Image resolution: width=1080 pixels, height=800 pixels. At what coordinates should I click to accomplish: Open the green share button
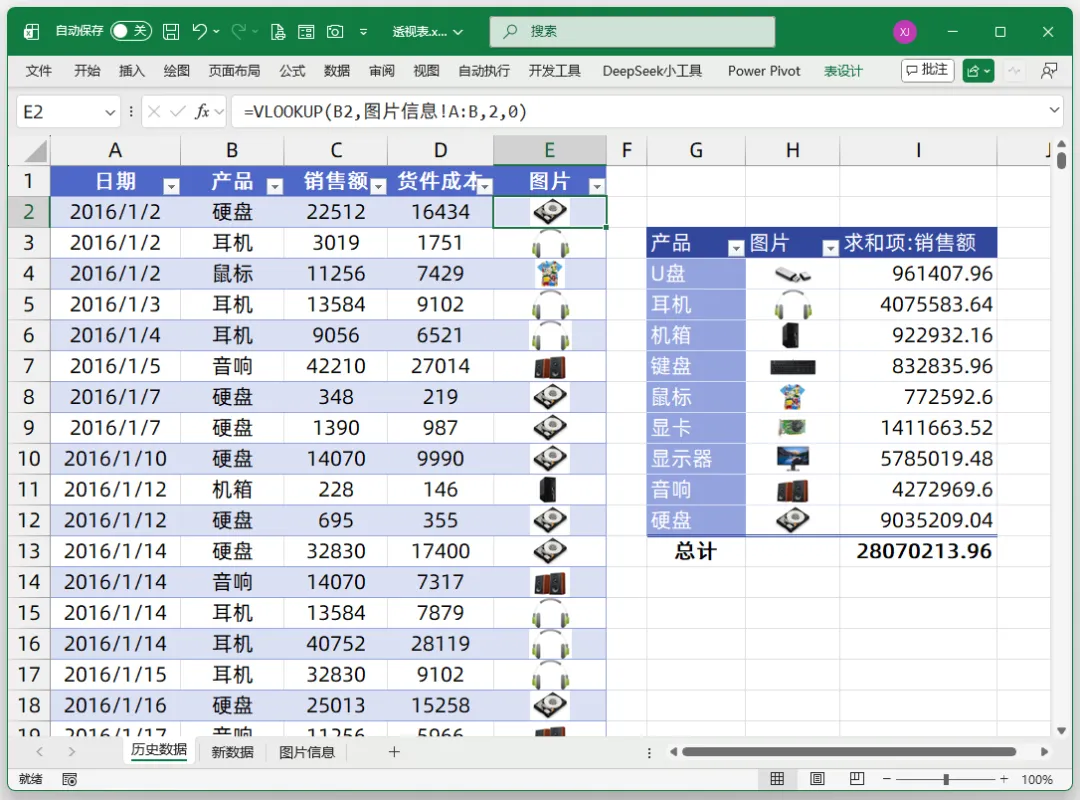point(978,71)
